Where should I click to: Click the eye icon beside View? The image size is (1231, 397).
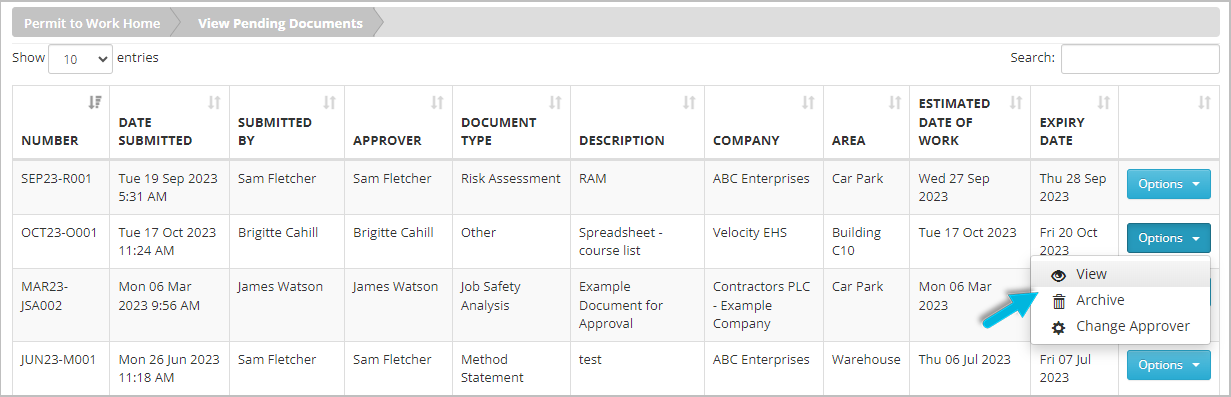coord(1058,274)
